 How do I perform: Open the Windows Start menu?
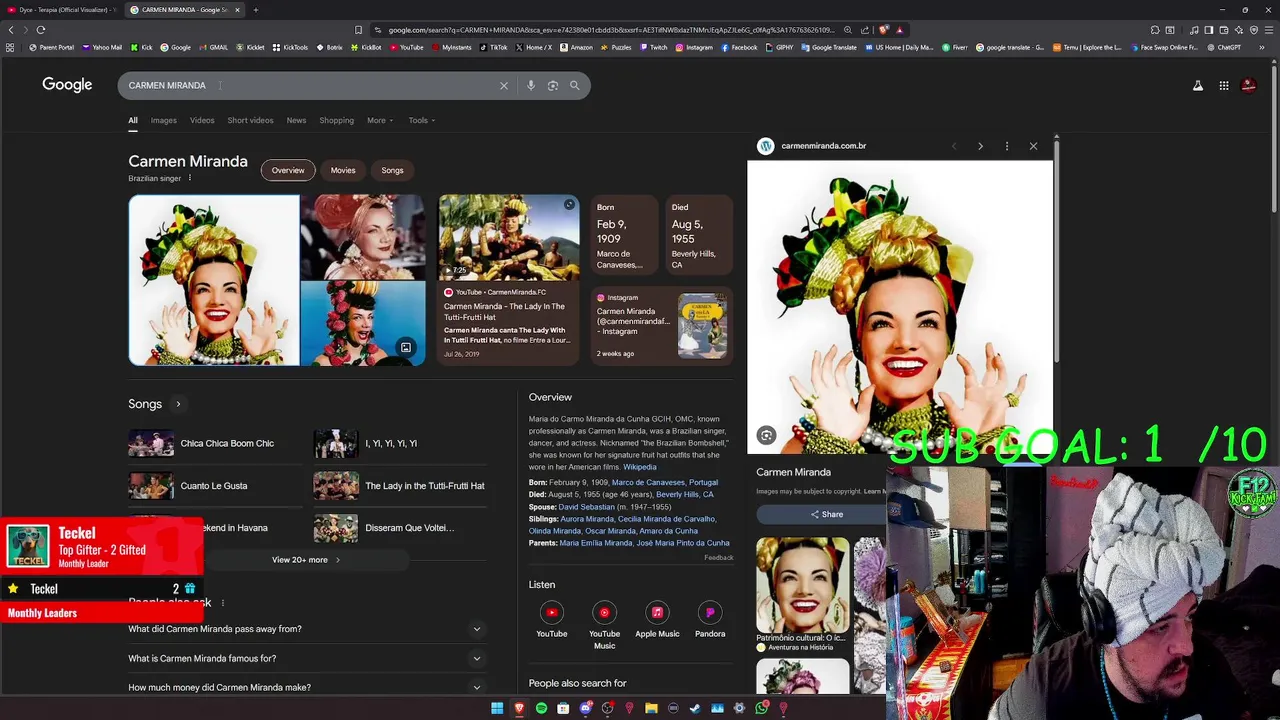coord(497,708)
